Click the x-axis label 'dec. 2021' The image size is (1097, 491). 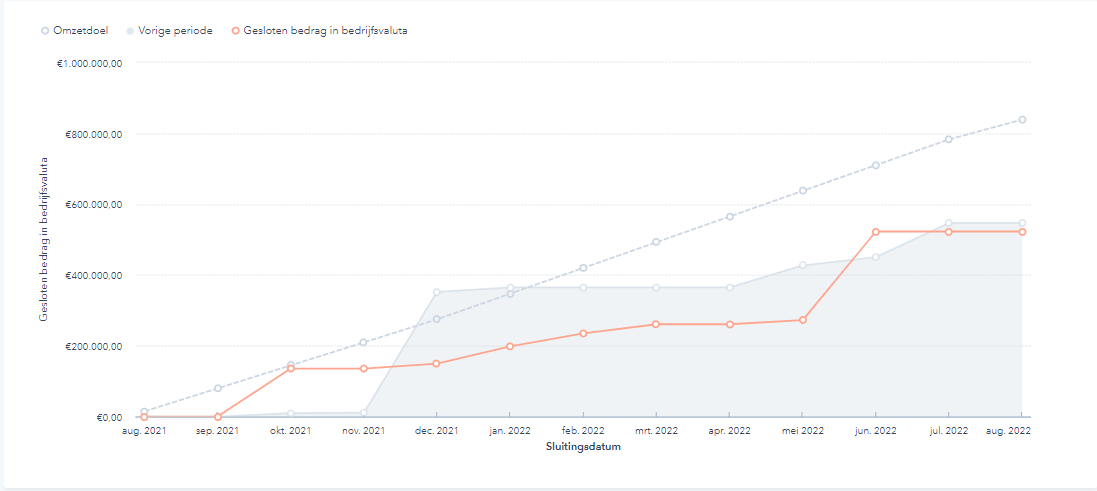[x=437, y=431]
